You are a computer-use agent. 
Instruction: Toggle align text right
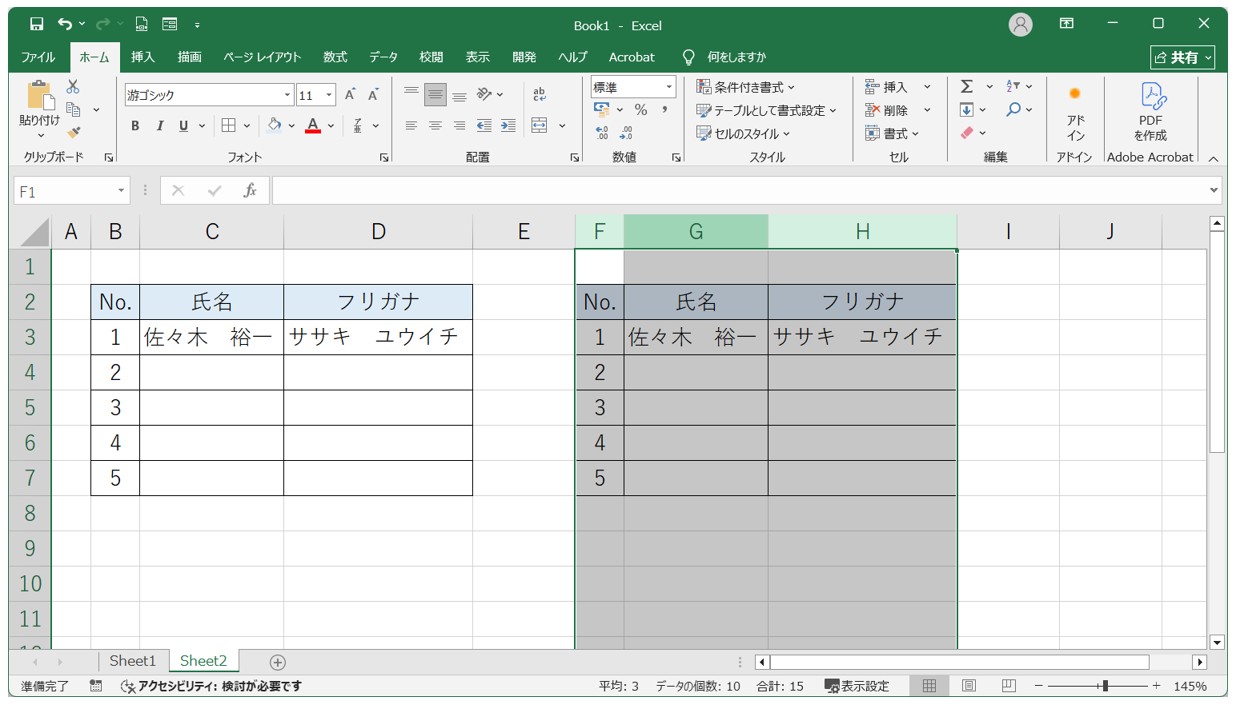[x=459, y=126]
